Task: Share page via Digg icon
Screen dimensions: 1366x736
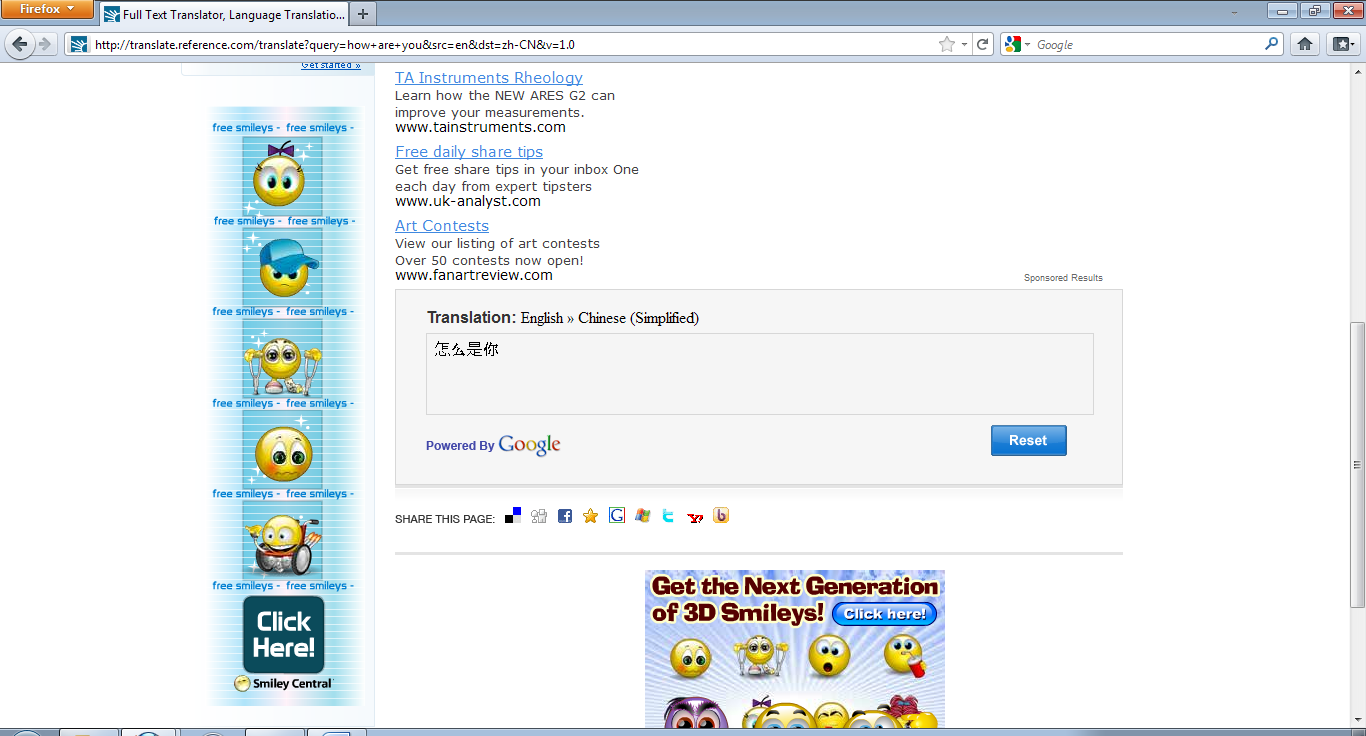Action: point(539,516)
